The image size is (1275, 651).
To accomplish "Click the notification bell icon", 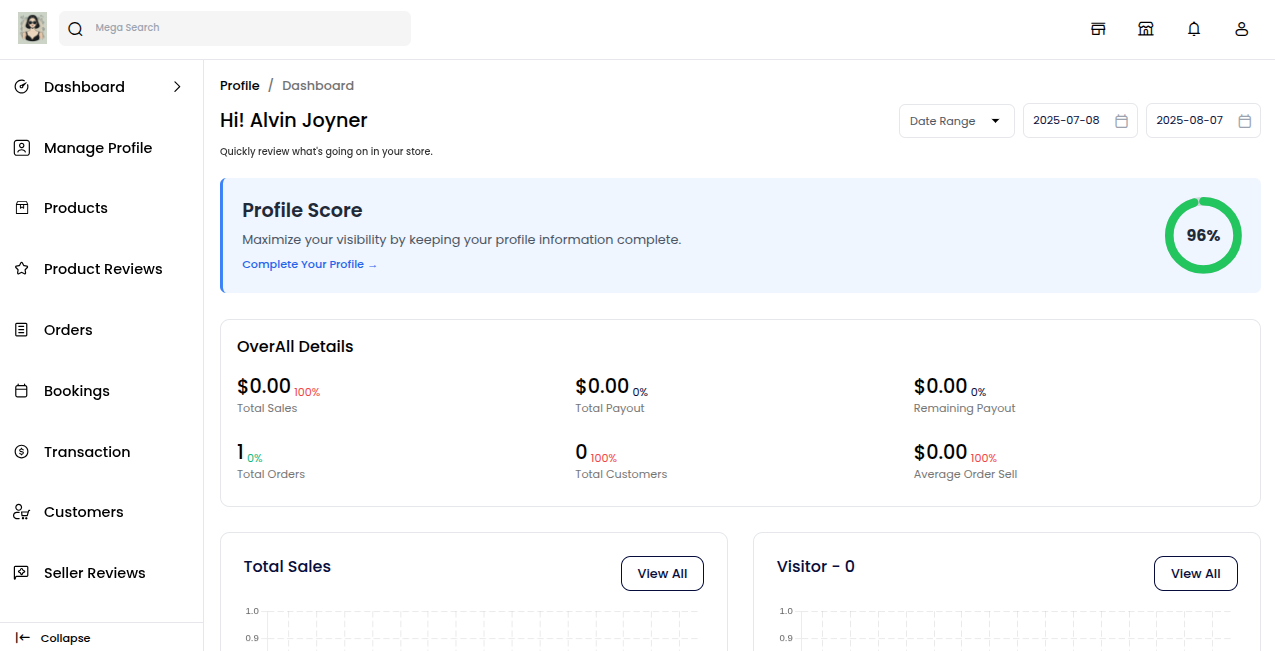I will [1194, 28].
